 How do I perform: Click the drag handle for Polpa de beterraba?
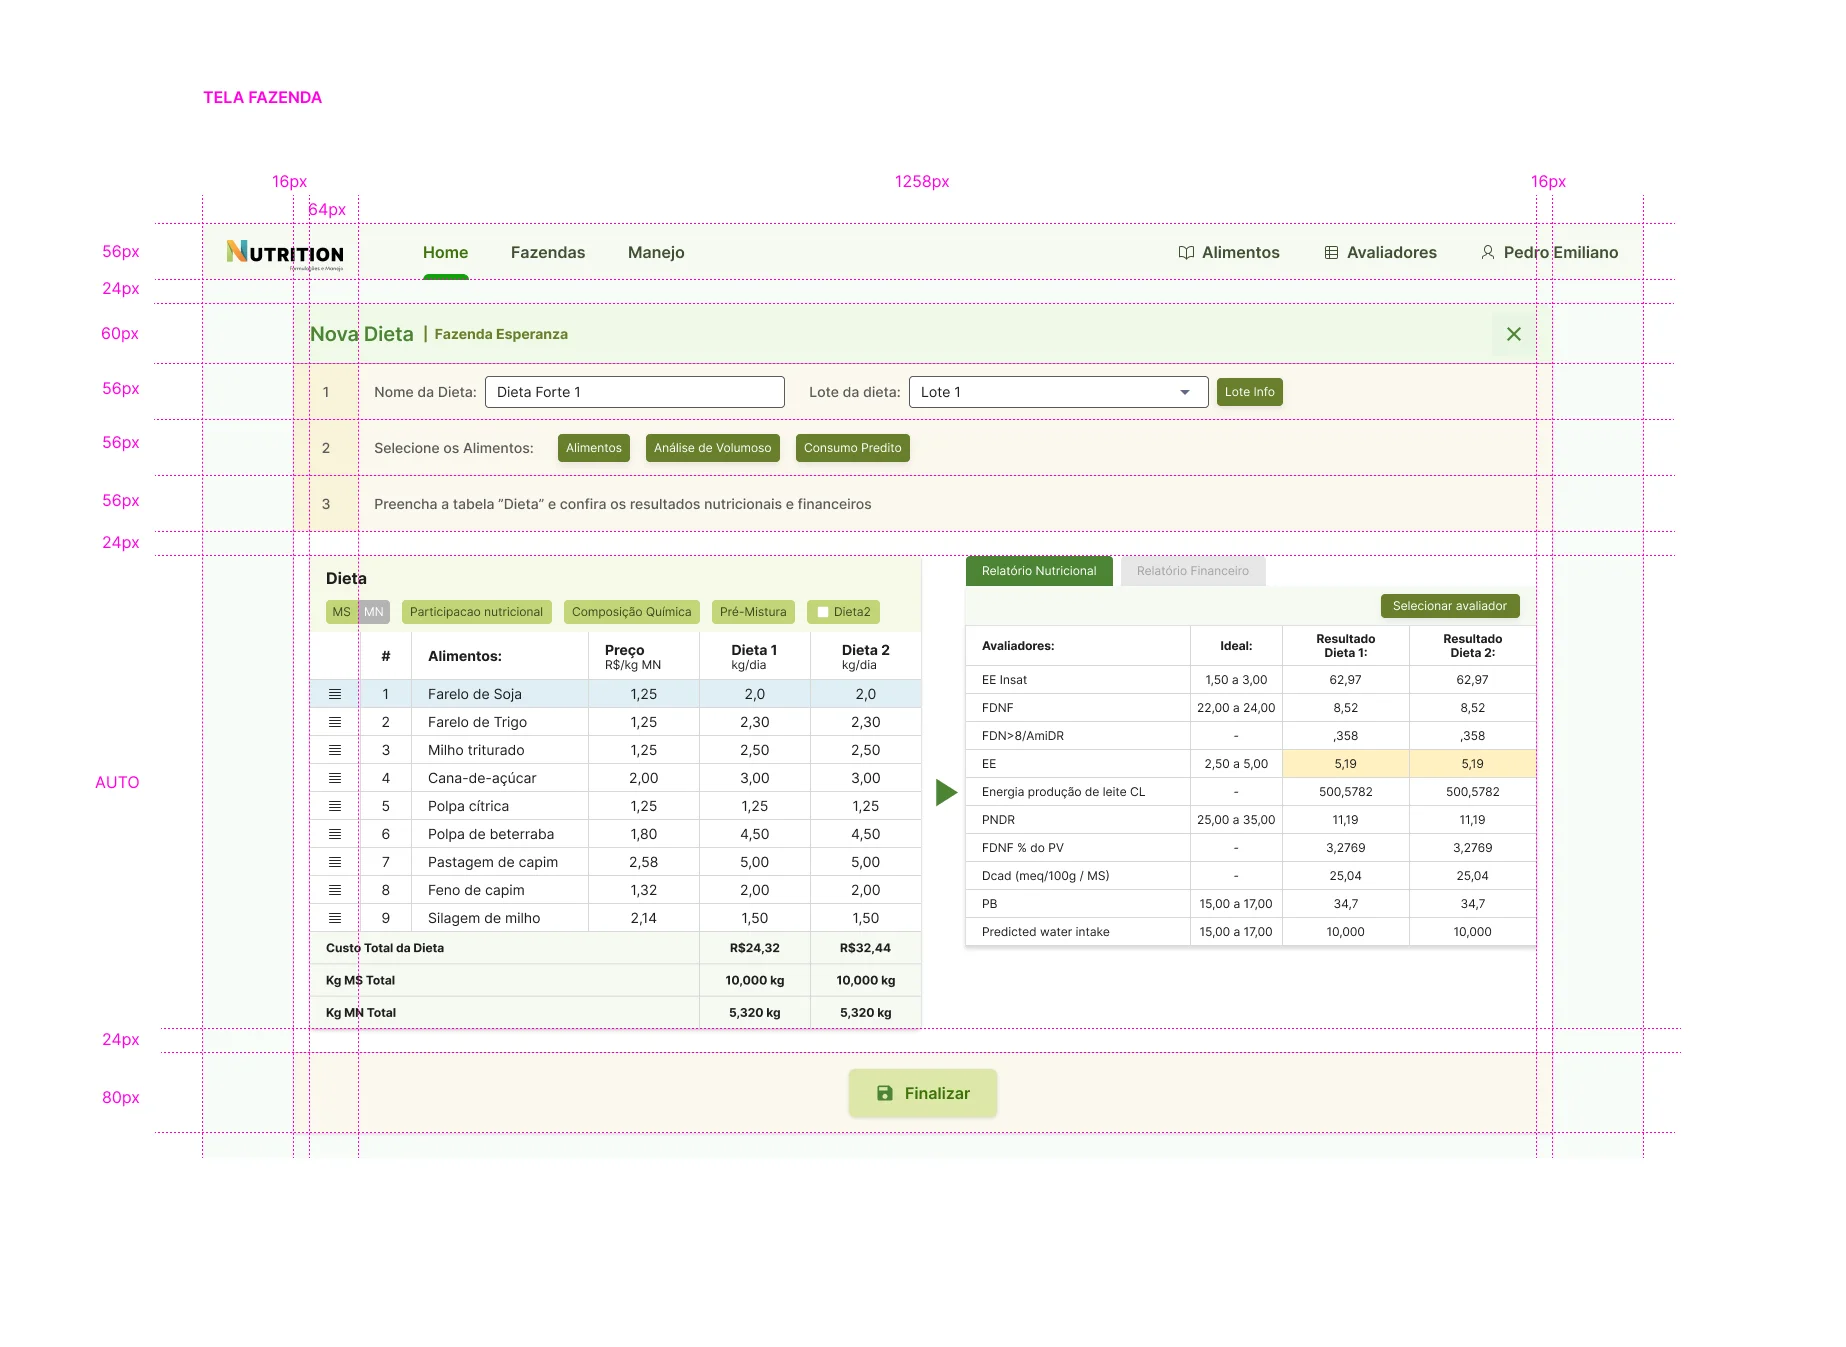click(335, 834)
